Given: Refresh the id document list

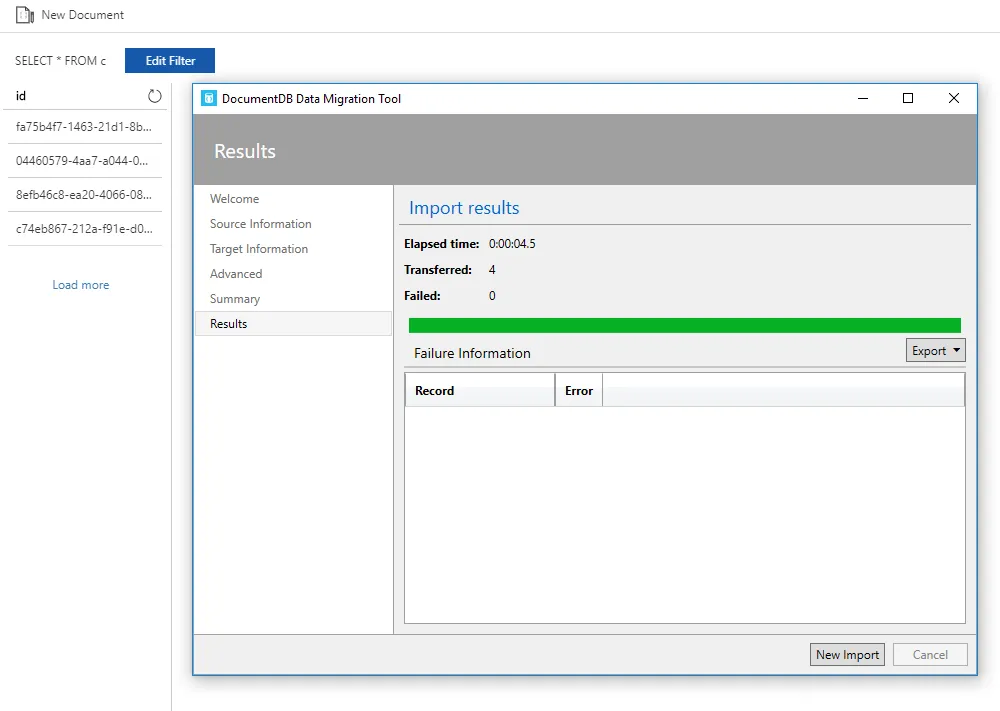Looking at the screenshot, I should (154, 96).
